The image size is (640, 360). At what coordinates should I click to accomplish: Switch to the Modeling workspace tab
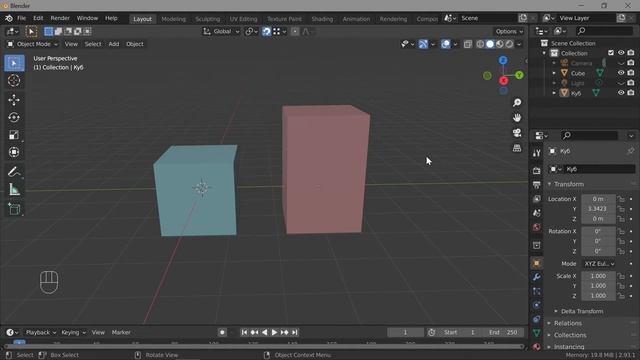pyautogui.click(x=173, y=19)
